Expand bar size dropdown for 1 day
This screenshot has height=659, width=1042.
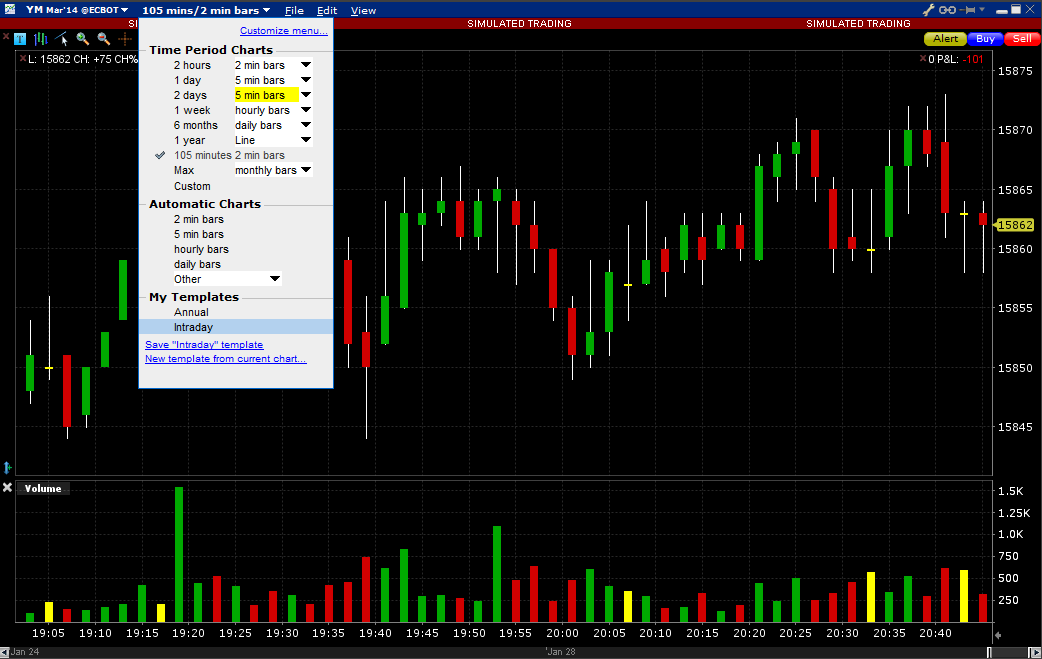[x=306, y=80]
